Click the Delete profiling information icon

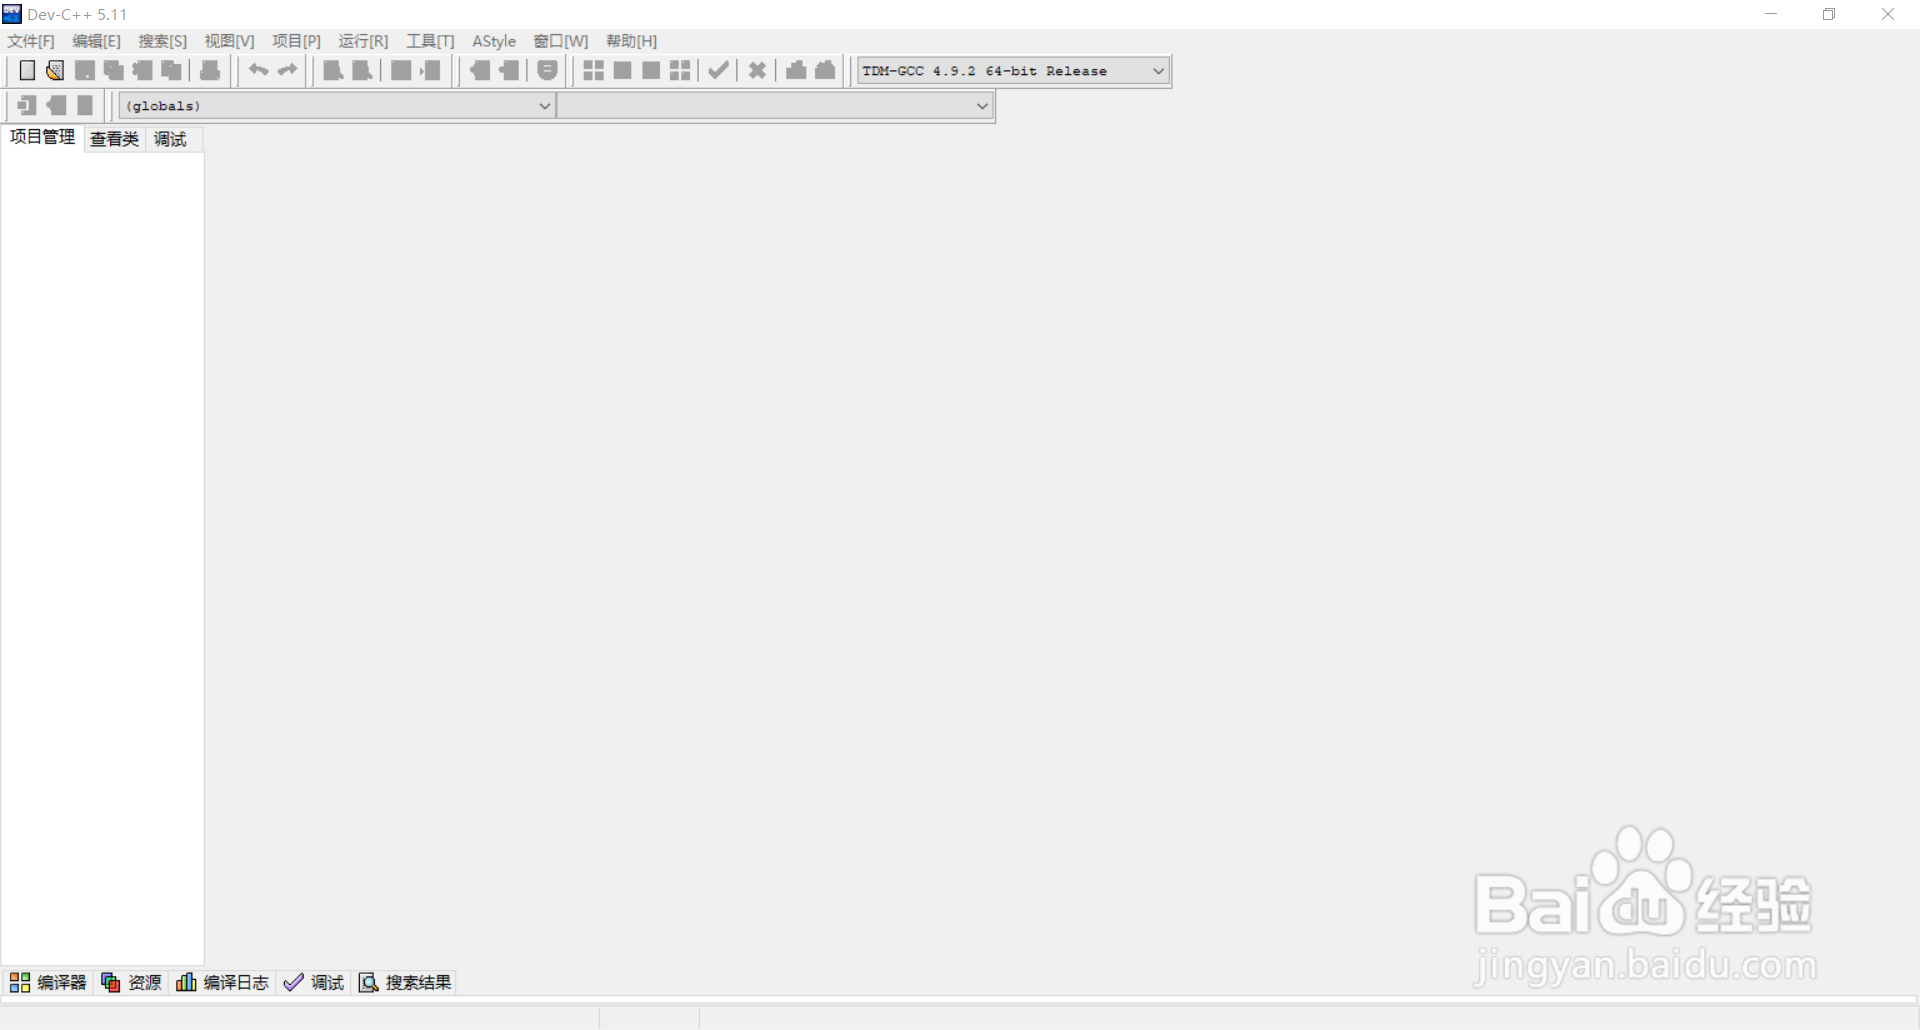tap(825, 70)
